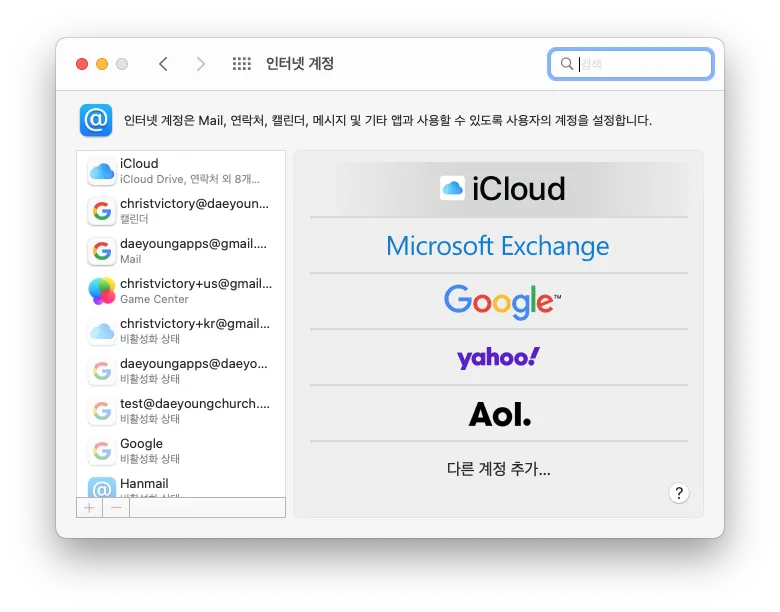Select test@daeyoungchurch.... account name
The width and height of the screenshot is (780, 612).
point(195,404)
